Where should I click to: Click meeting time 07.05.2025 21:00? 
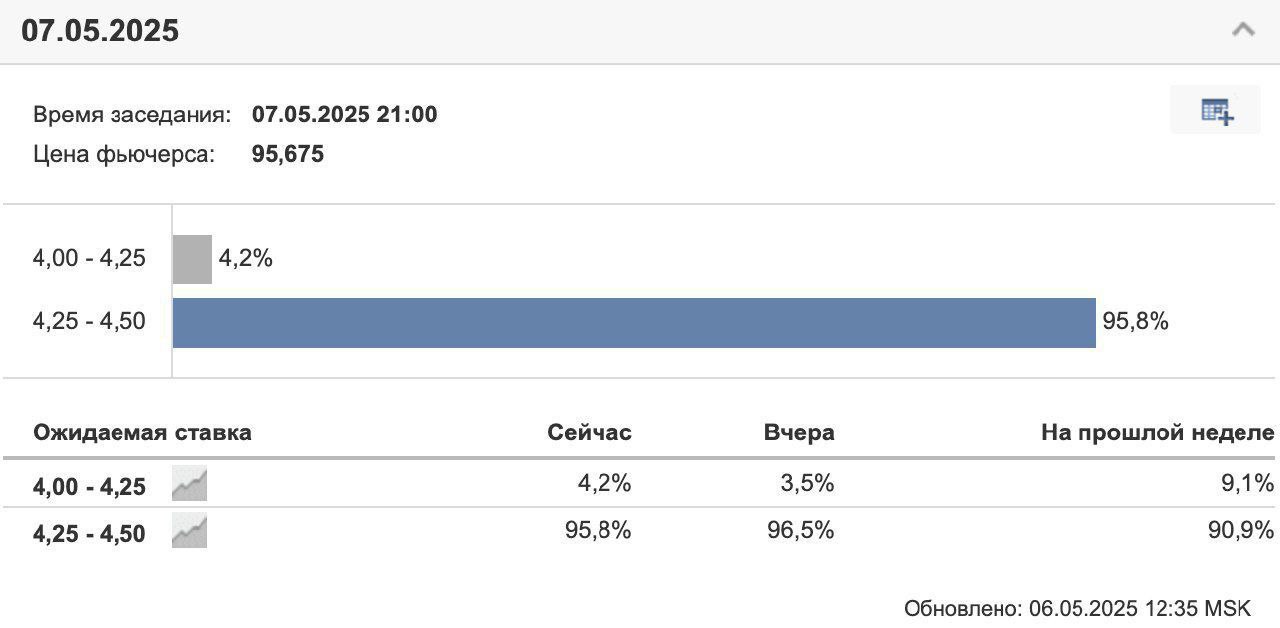[x=344, y=114]
